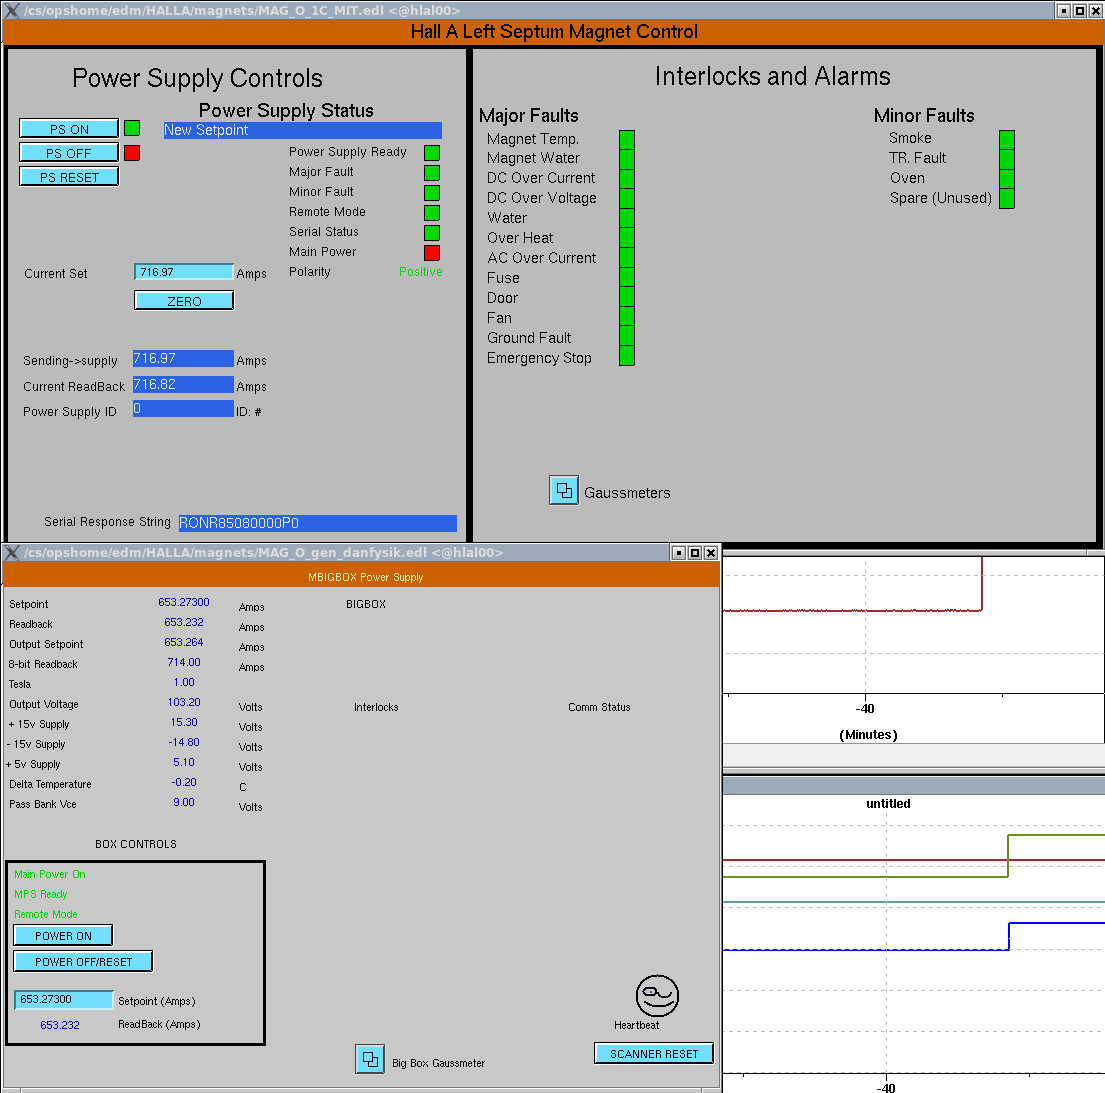Click the (Minutes) axis label in upper plot

pos(868,735)
